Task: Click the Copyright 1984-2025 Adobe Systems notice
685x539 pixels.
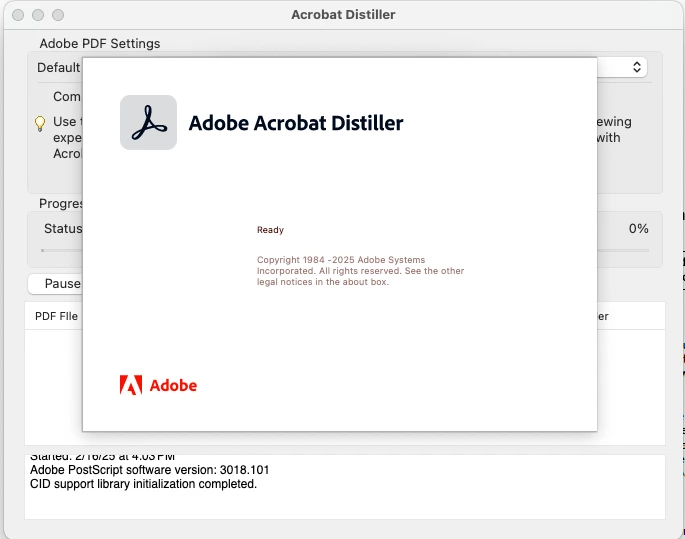Action: (x=360, y=271)
